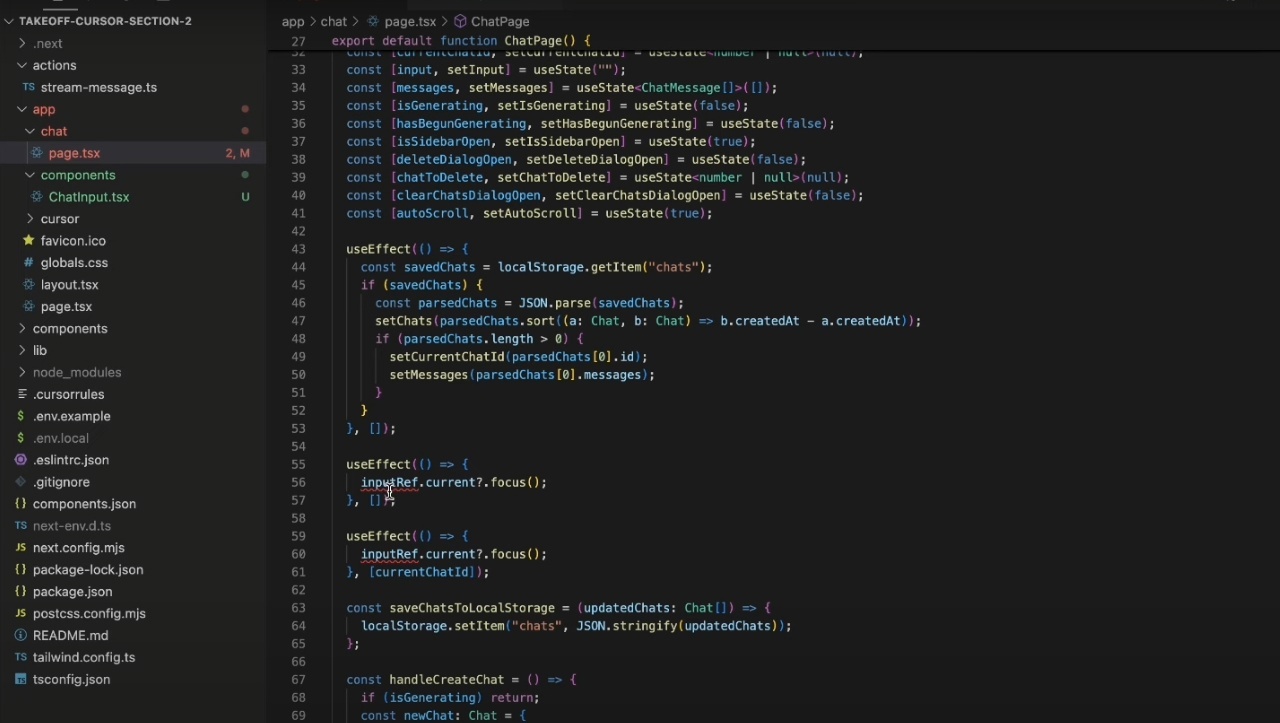Viewport: 1280px width, 723px height.
Task: Click the git icon beside .gitignore
Action: pos(21,482)
